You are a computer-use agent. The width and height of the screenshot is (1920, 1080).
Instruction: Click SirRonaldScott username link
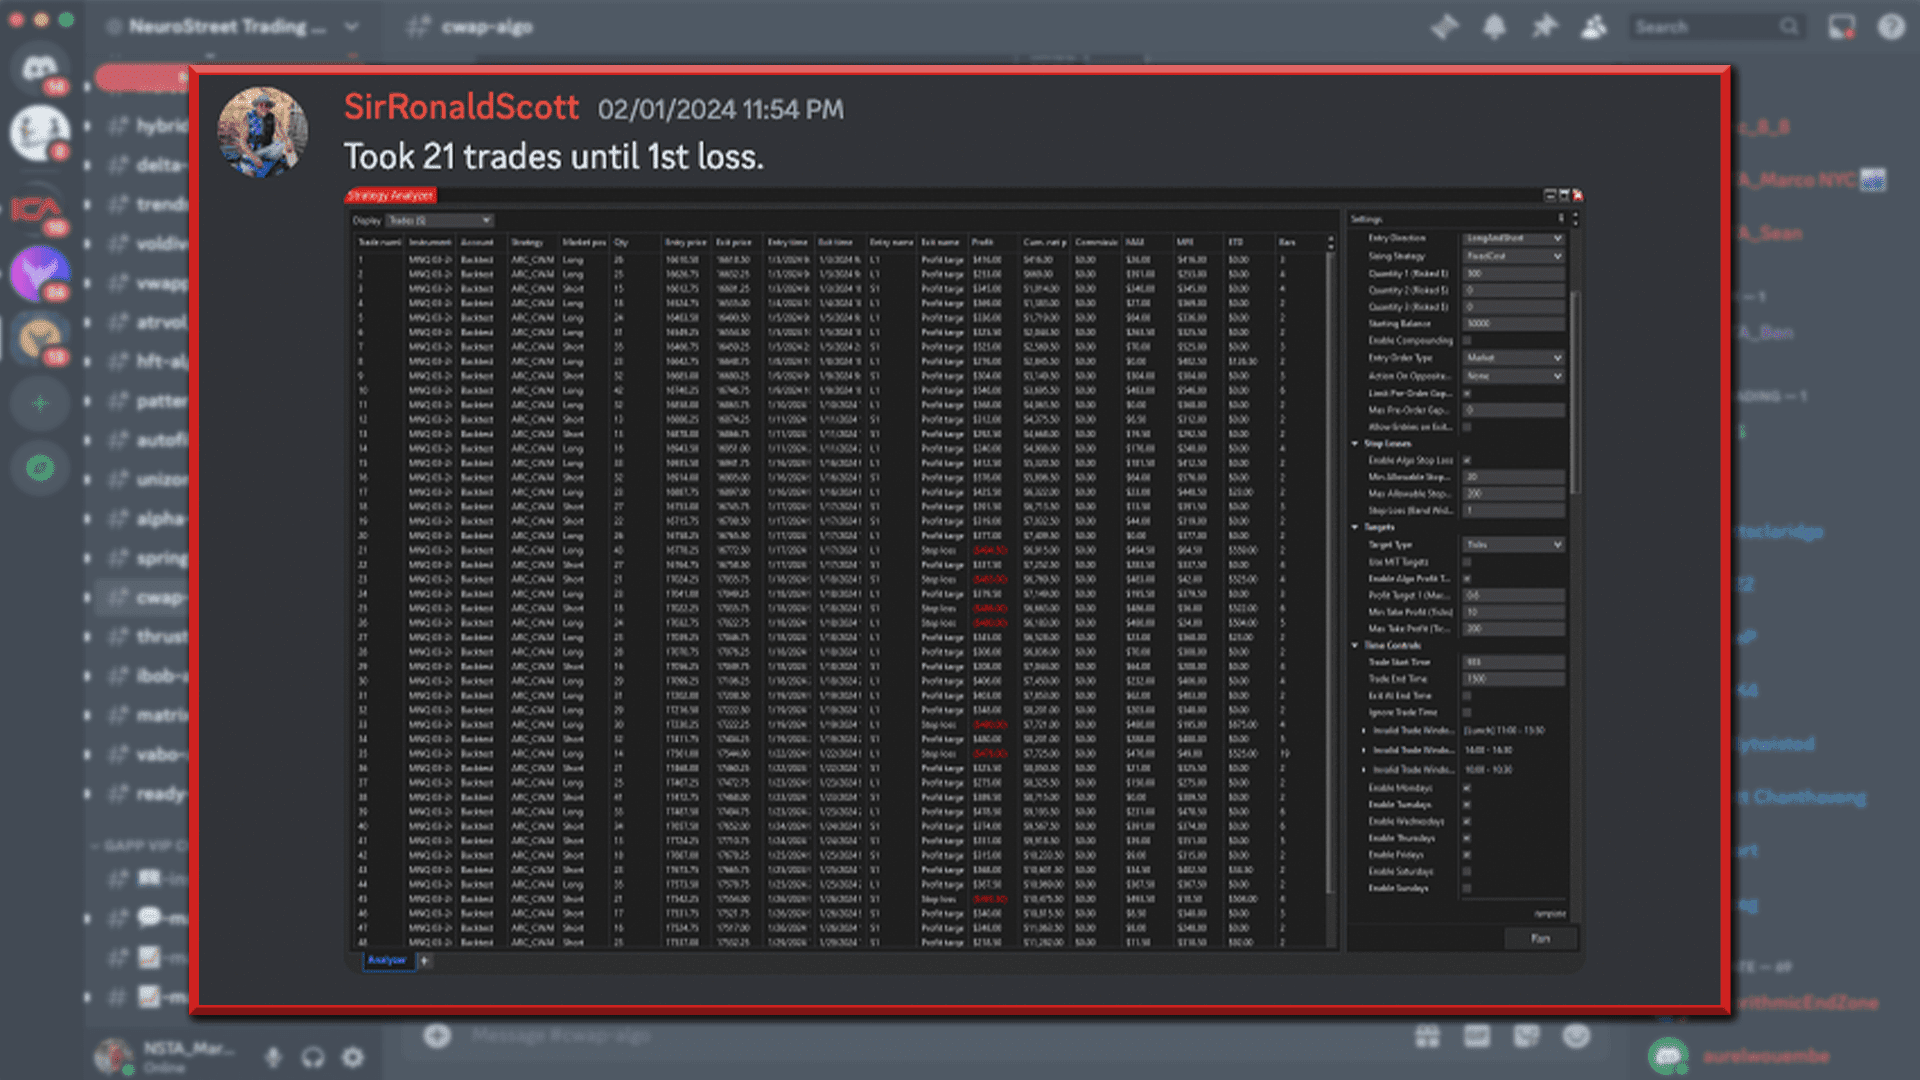point(461,107)
